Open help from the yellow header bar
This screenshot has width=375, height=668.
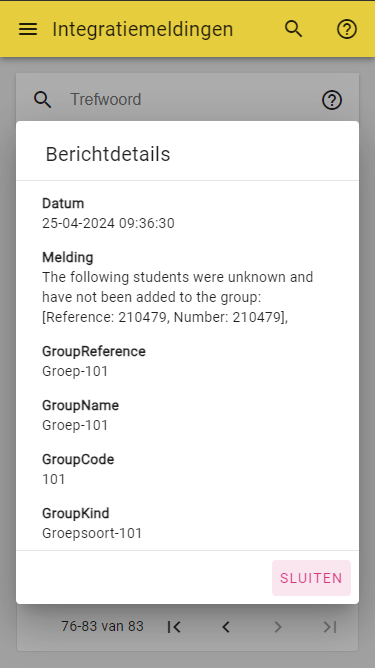[347, 29]
